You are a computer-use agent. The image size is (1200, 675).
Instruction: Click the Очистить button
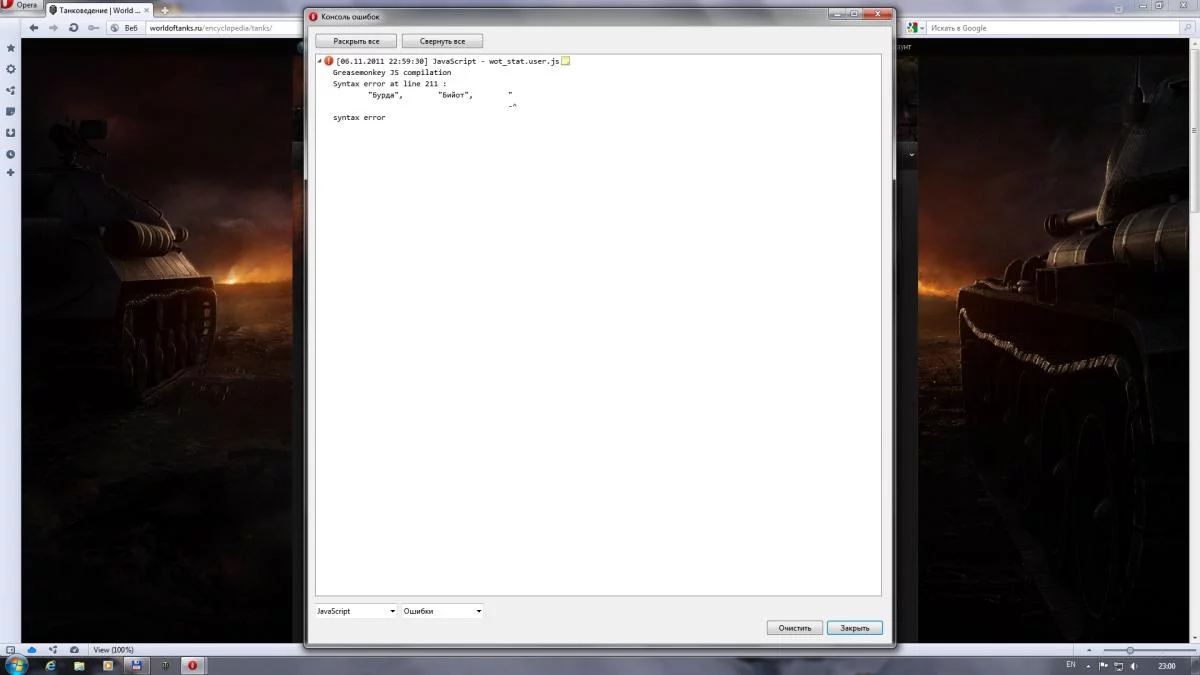[795, 628]
